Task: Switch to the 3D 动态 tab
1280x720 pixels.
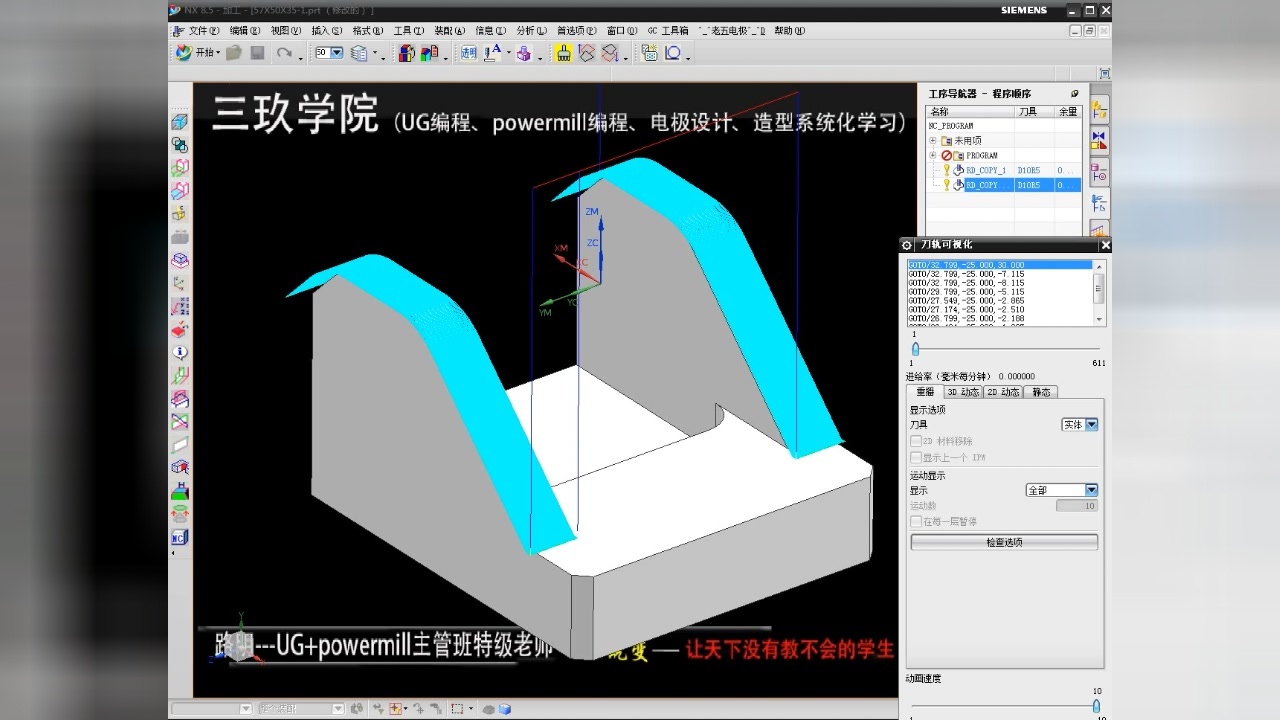Action: click(963, 392)
